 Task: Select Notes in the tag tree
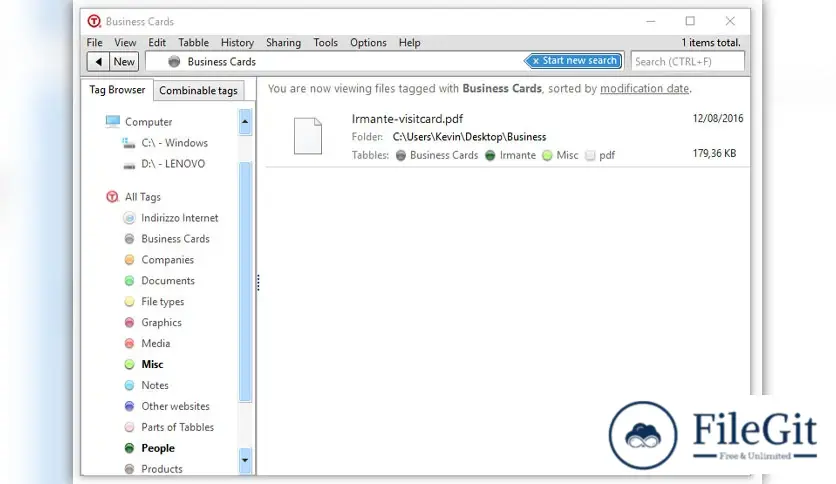(x=155, y=385)
